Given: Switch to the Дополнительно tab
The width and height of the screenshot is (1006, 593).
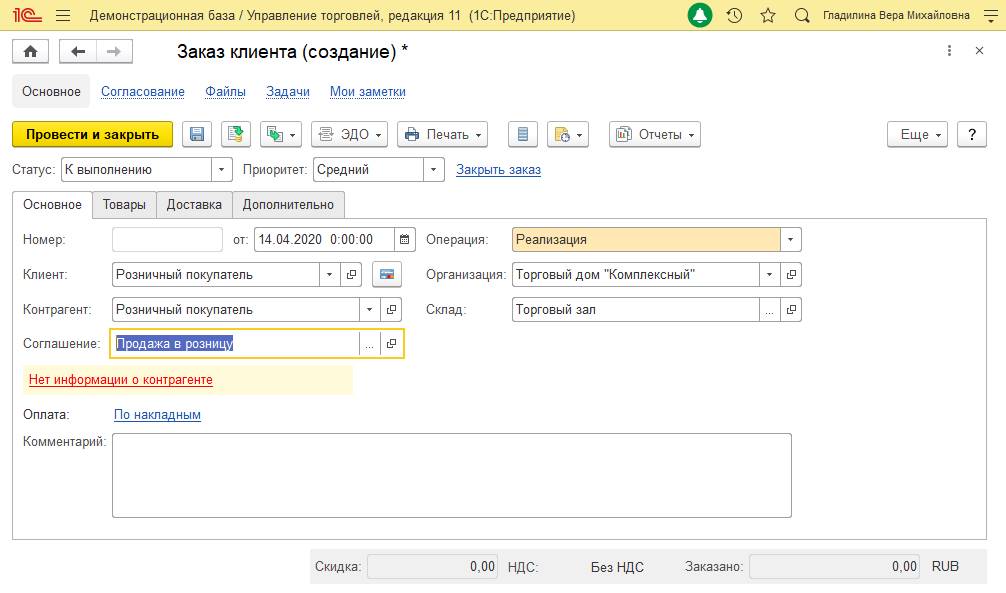Looking at the screenshot, I should point(288,205).
